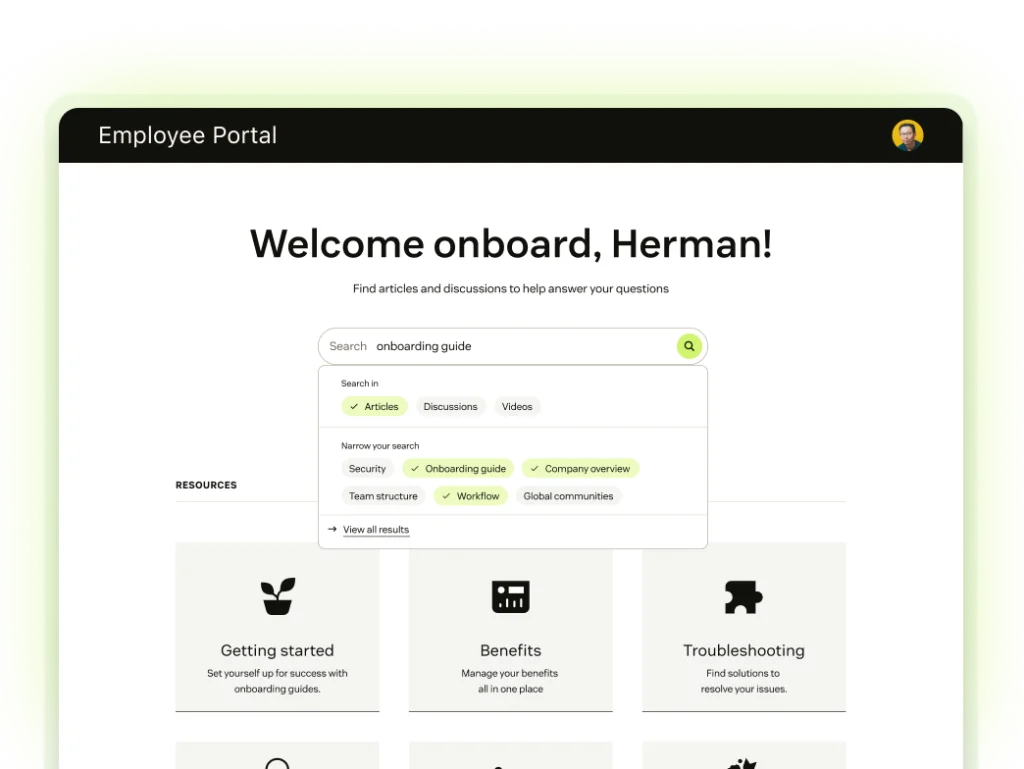
Task: Open the View all results link
Action: tap(376, 530)
